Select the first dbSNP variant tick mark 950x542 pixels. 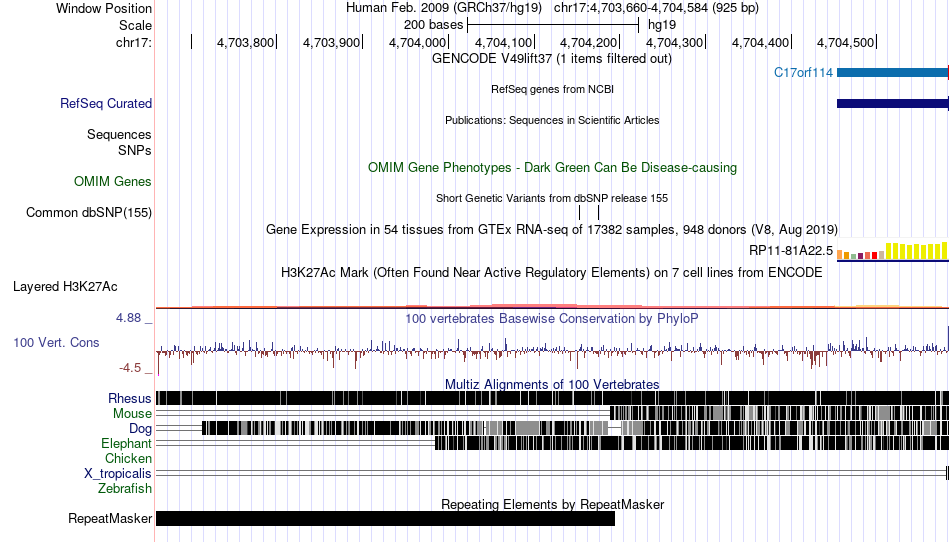(x=580, y=213)
